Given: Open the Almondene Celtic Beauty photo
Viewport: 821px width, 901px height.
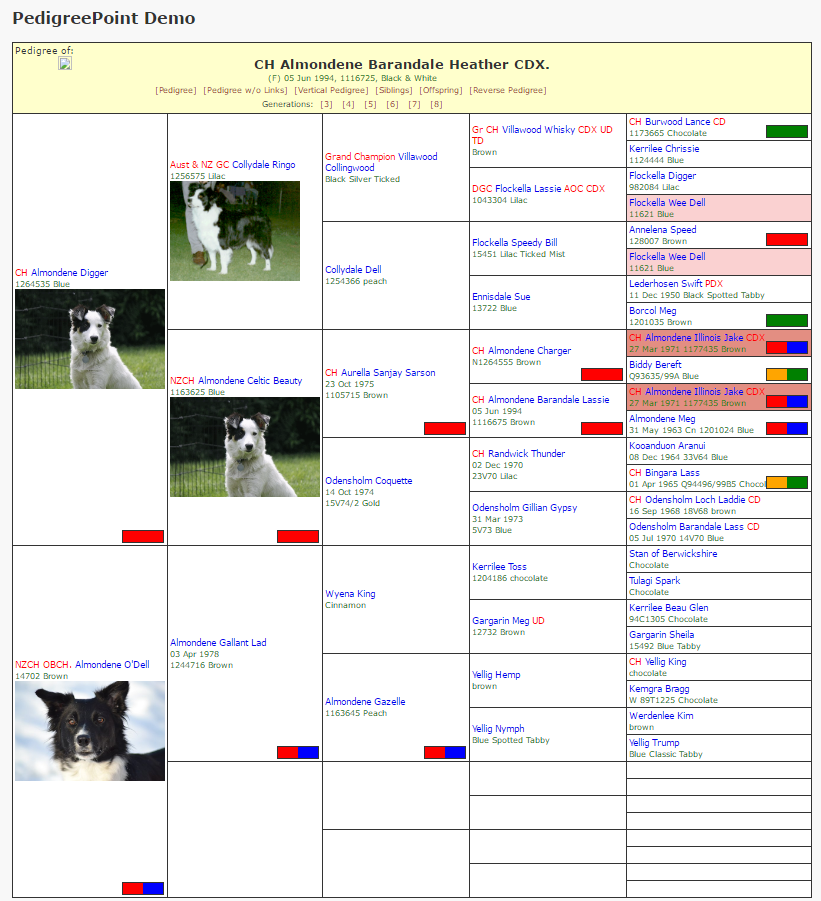Looking at the screenshot, I should 245,447.
